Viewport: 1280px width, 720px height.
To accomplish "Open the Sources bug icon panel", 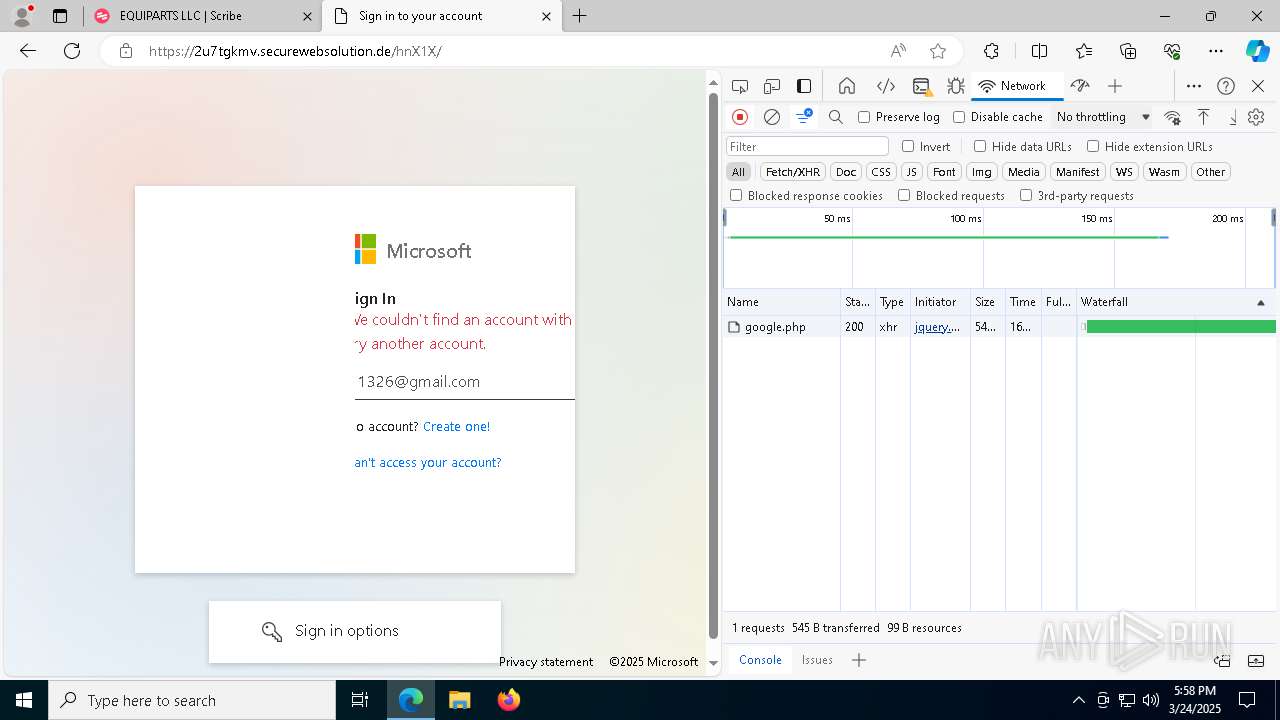I will coord(956,86).
